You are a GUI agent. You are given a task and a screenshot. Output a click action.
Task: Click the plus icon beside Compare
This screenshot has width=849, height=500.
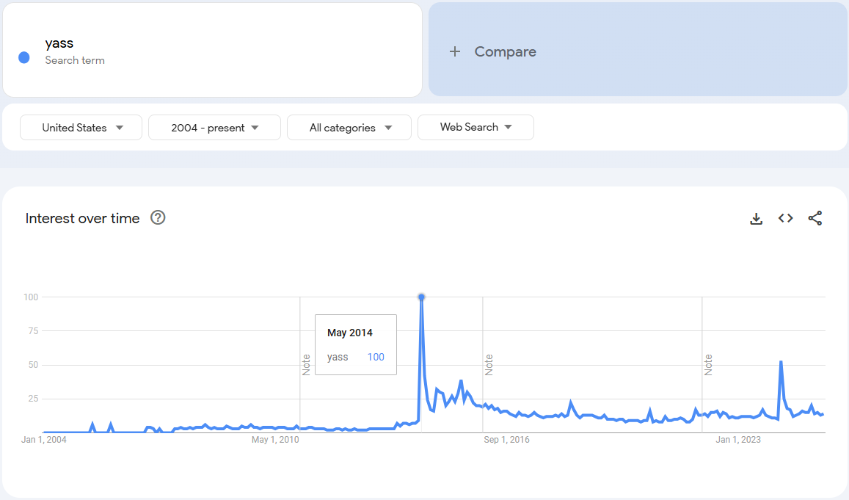(x=455, y=51)
